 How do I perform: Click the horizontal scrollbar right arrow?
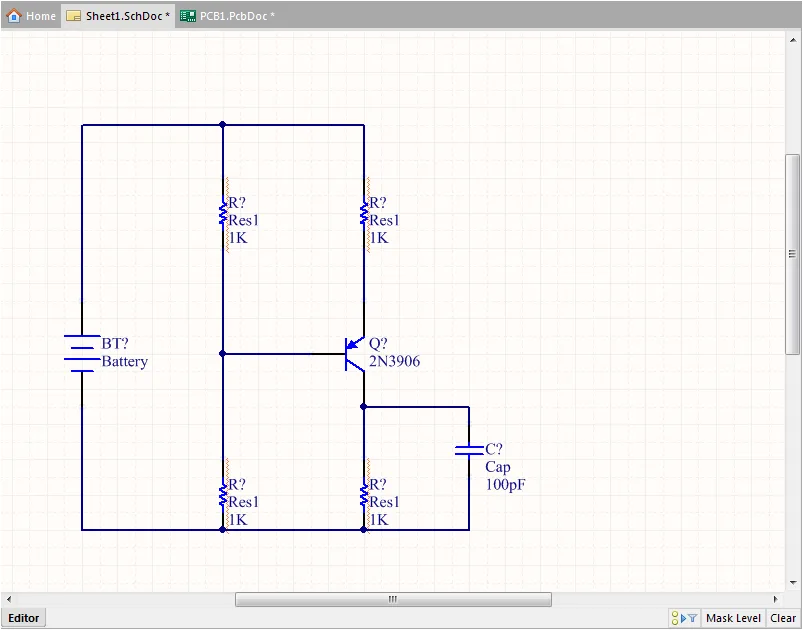[x=776, y=599]
